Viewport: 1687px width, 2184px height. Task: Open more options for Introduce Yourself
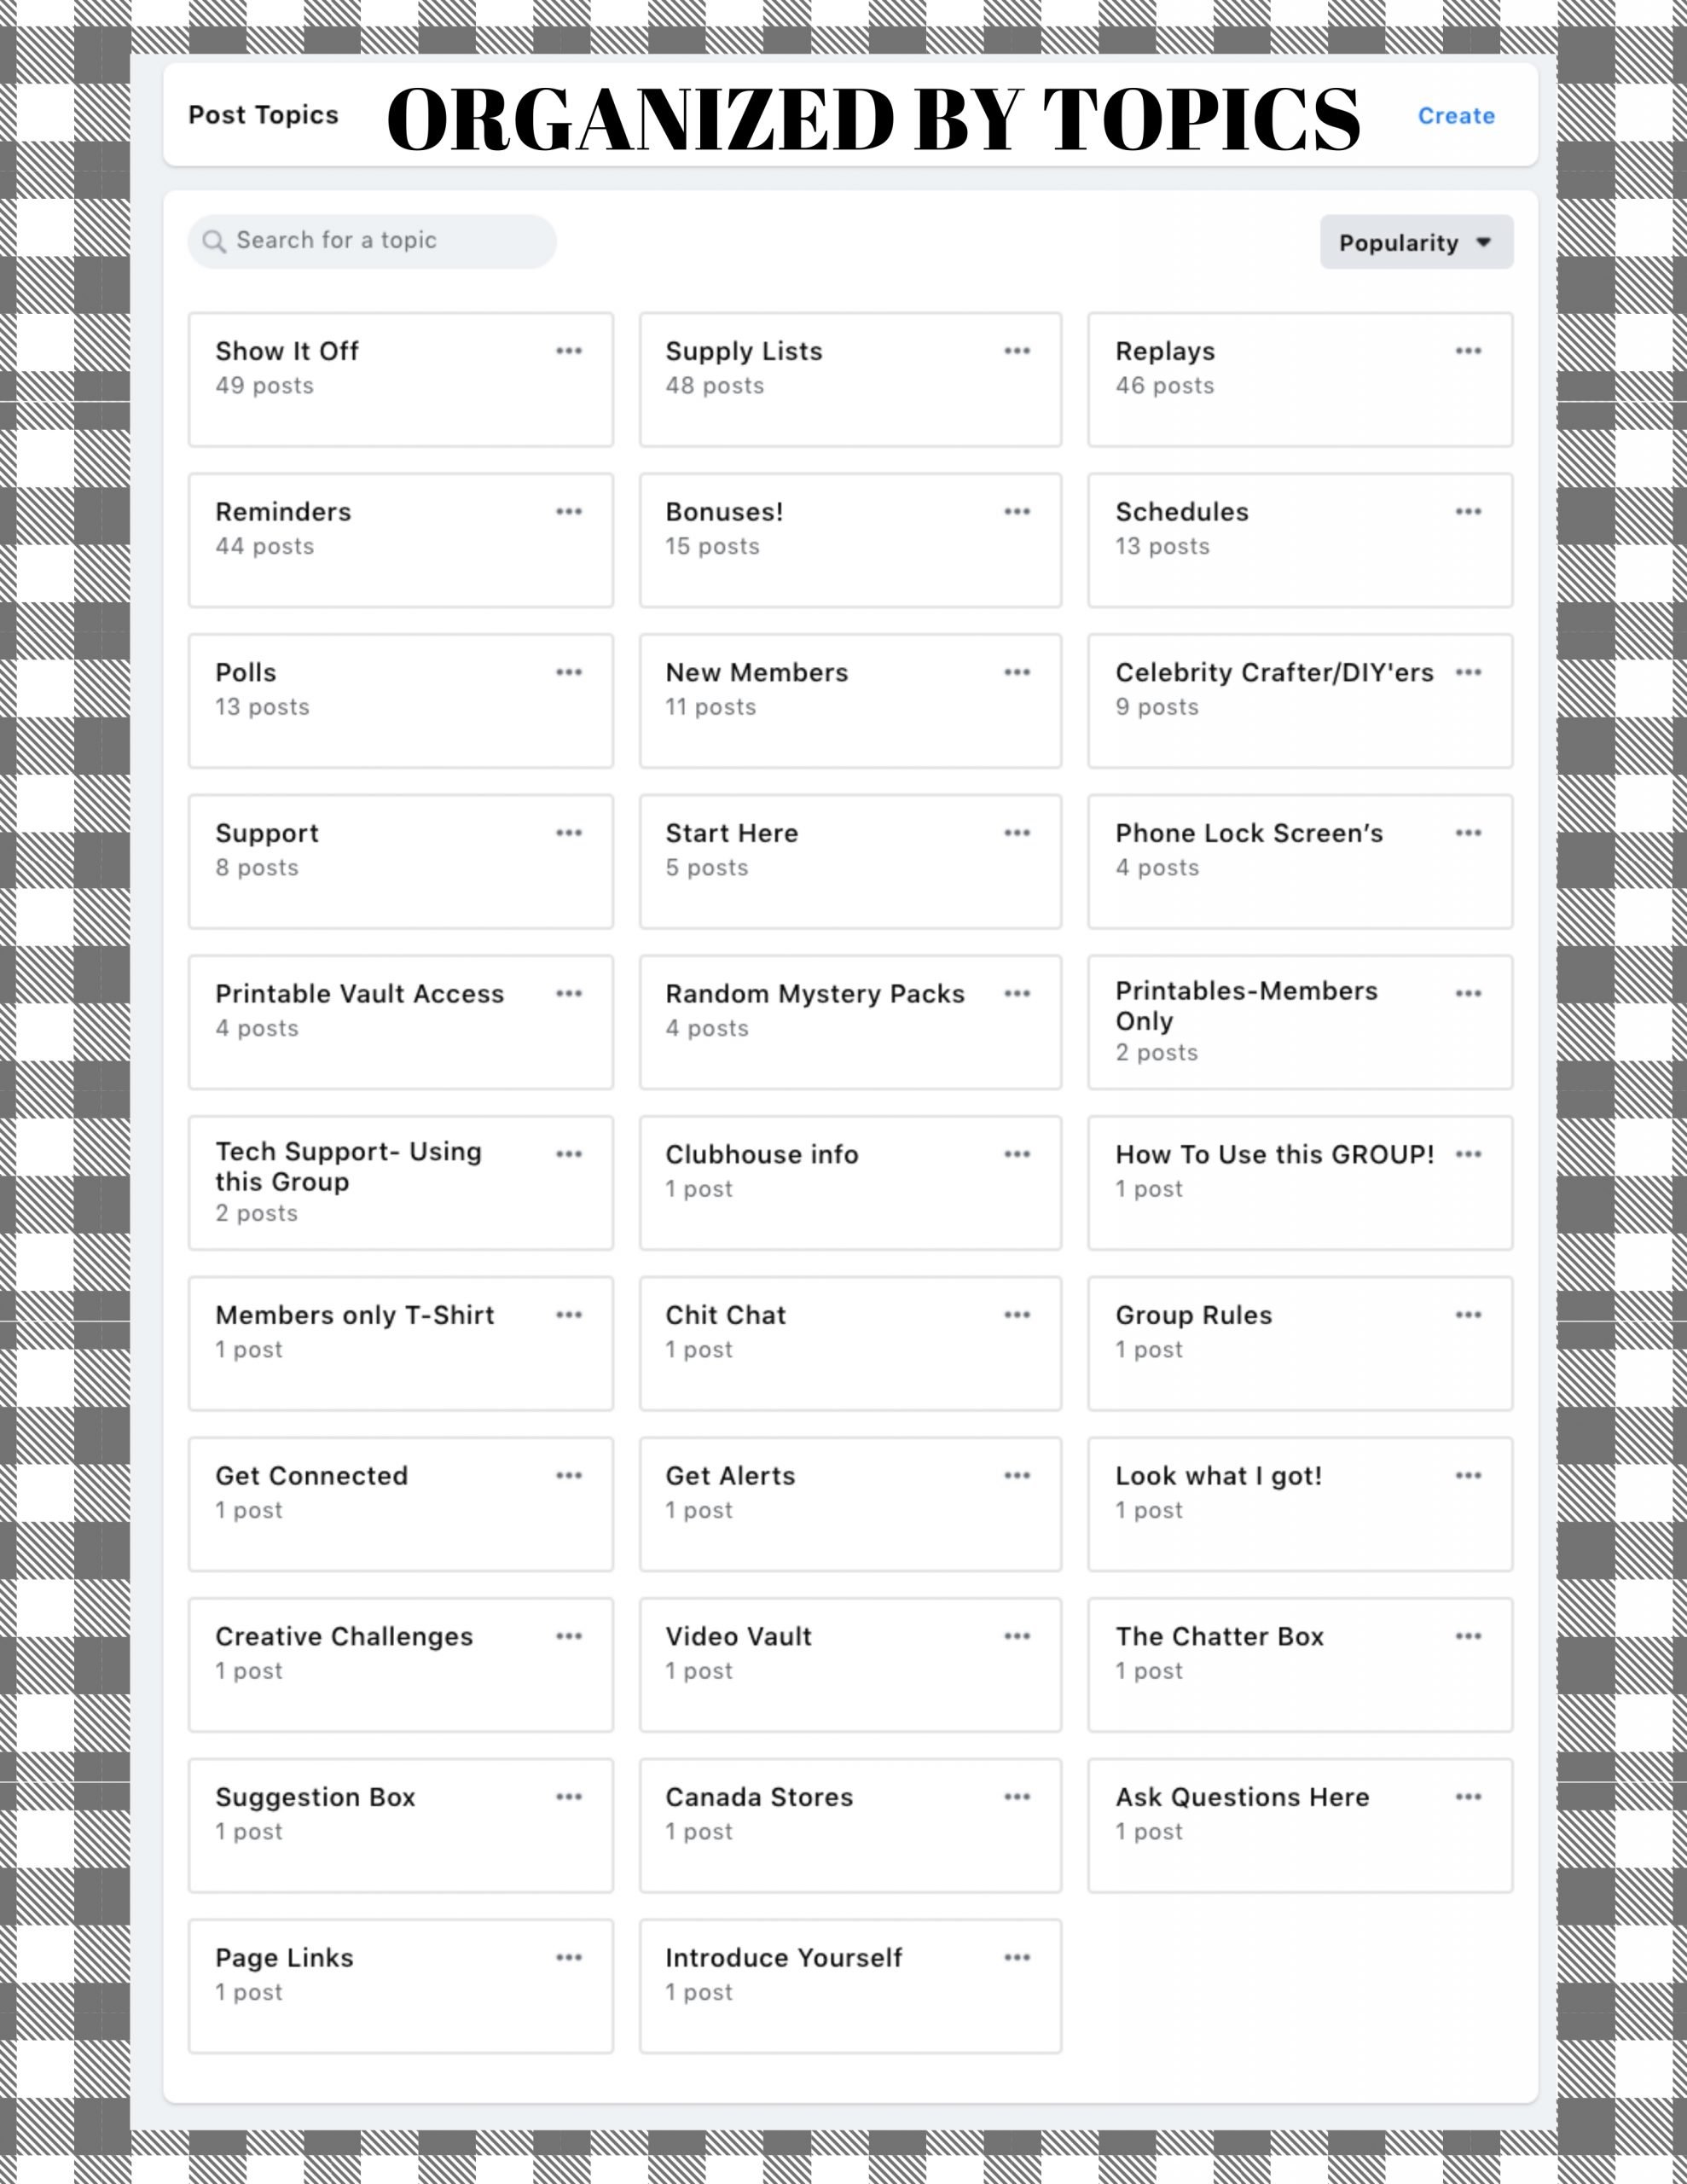1017,1958
